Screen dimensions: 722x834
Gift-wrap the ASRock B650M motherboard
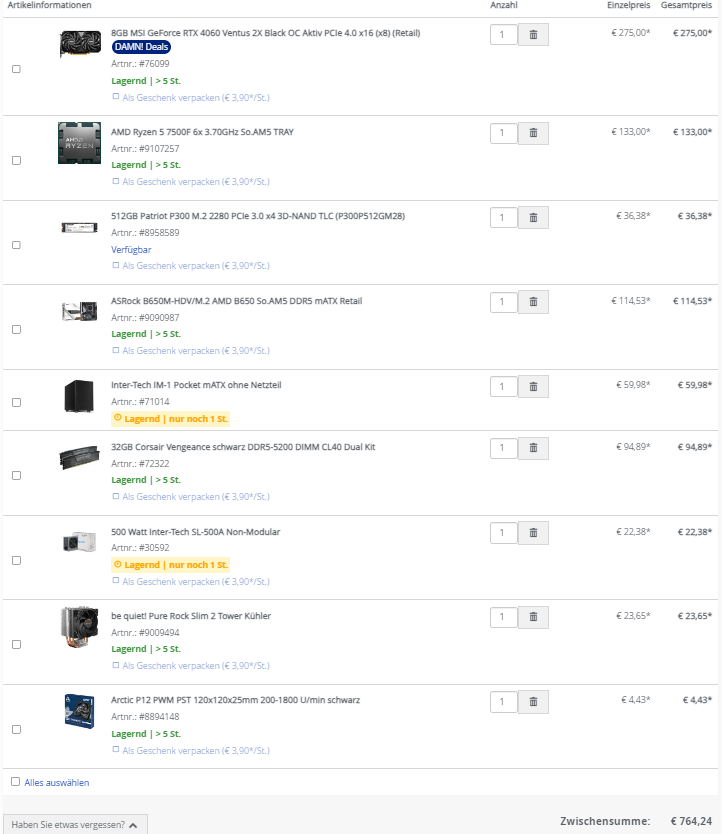pyautogui.click(x=115, y=350)
